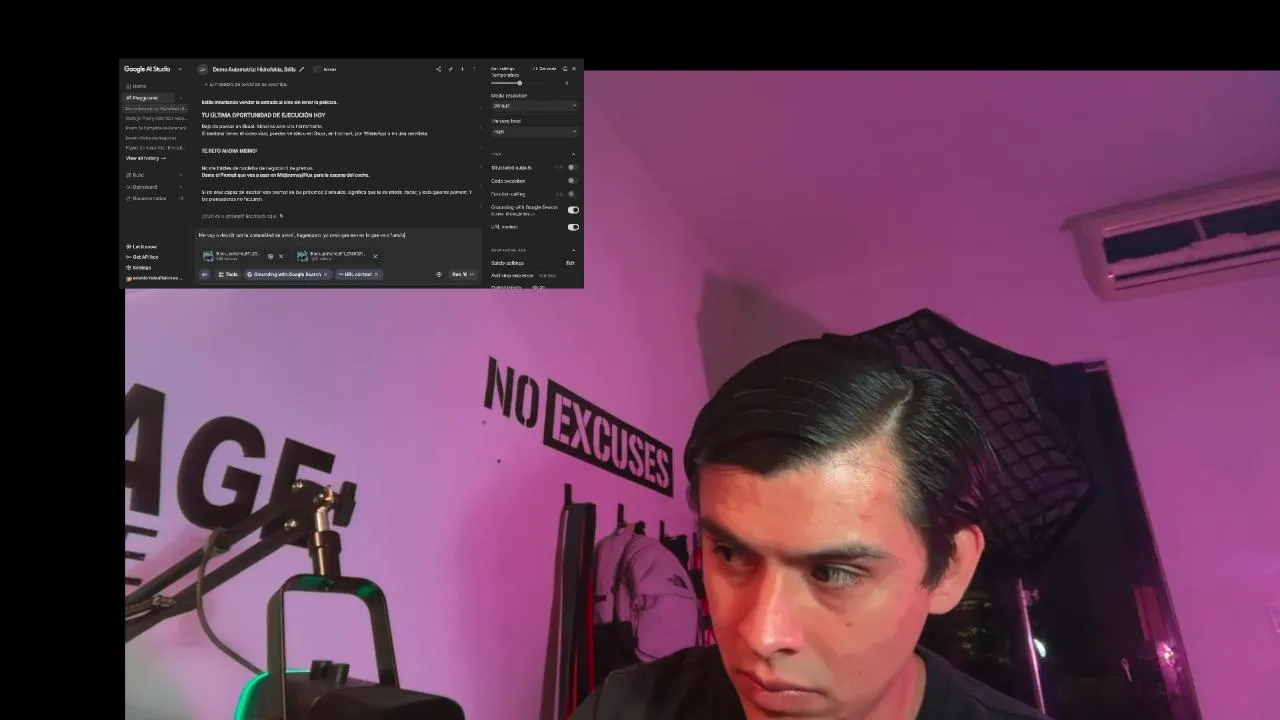Click View all history link
The width and height of the screenshot is (1280, 720).
point(146,158)
